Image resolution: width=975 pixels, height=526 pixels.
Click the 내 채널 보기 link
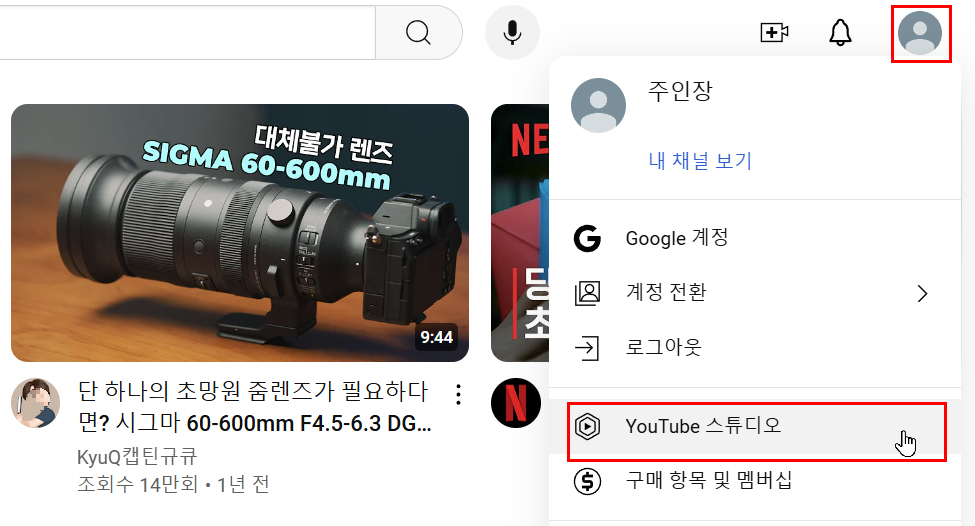(700, 161)
